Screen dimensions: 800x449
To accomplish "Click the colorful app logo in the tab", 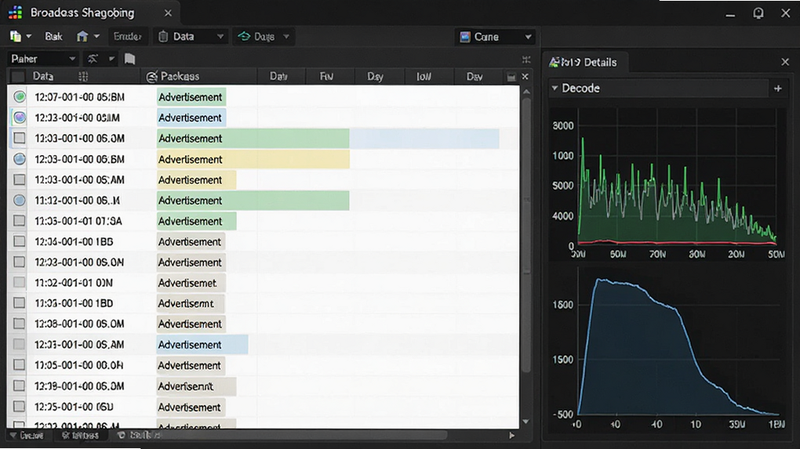I will tap(15, 13).
